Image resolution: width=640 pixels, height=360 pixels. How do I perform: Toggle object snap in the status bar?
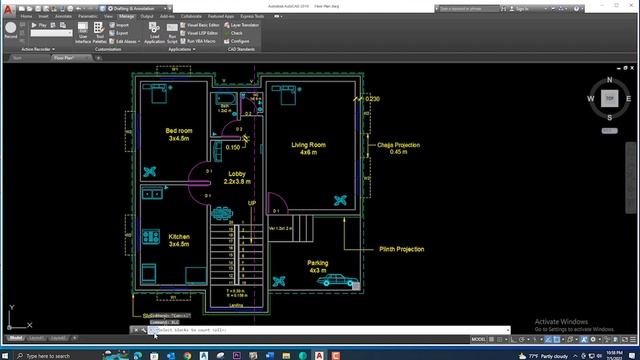click(x=556, y=340)
